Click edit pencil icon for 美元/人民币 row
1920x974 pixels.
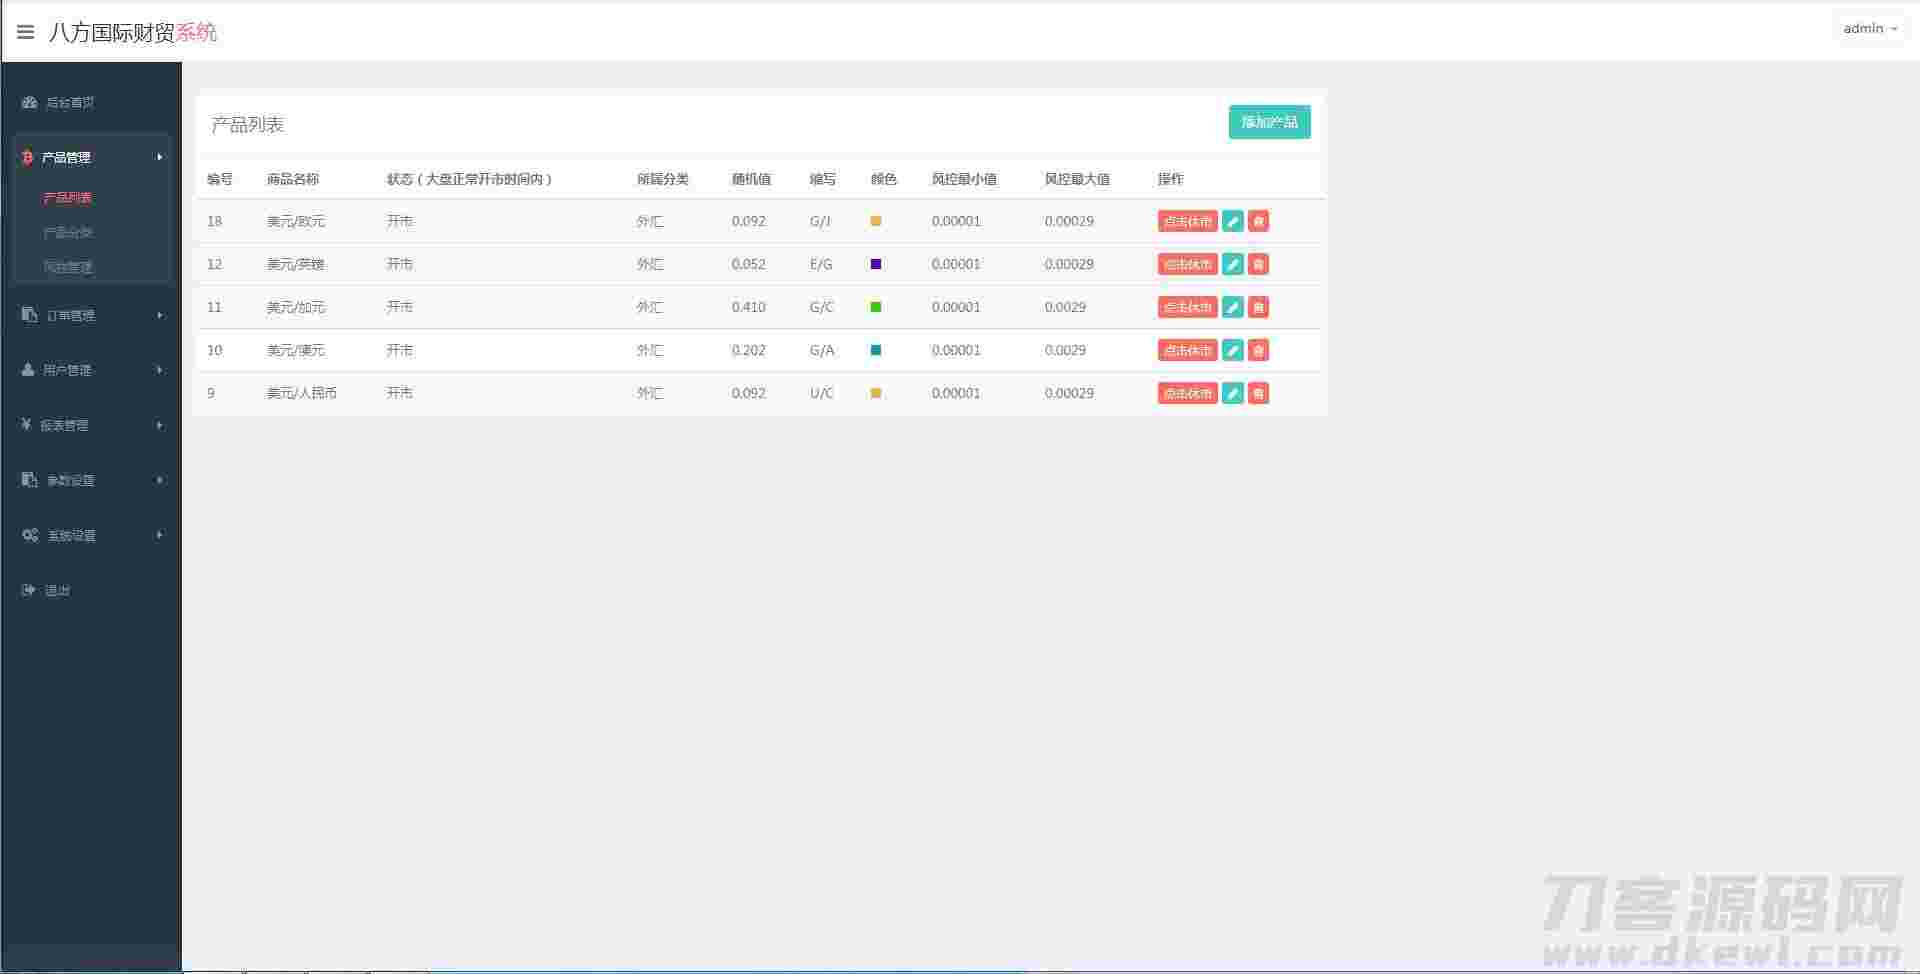point(1232,393)
